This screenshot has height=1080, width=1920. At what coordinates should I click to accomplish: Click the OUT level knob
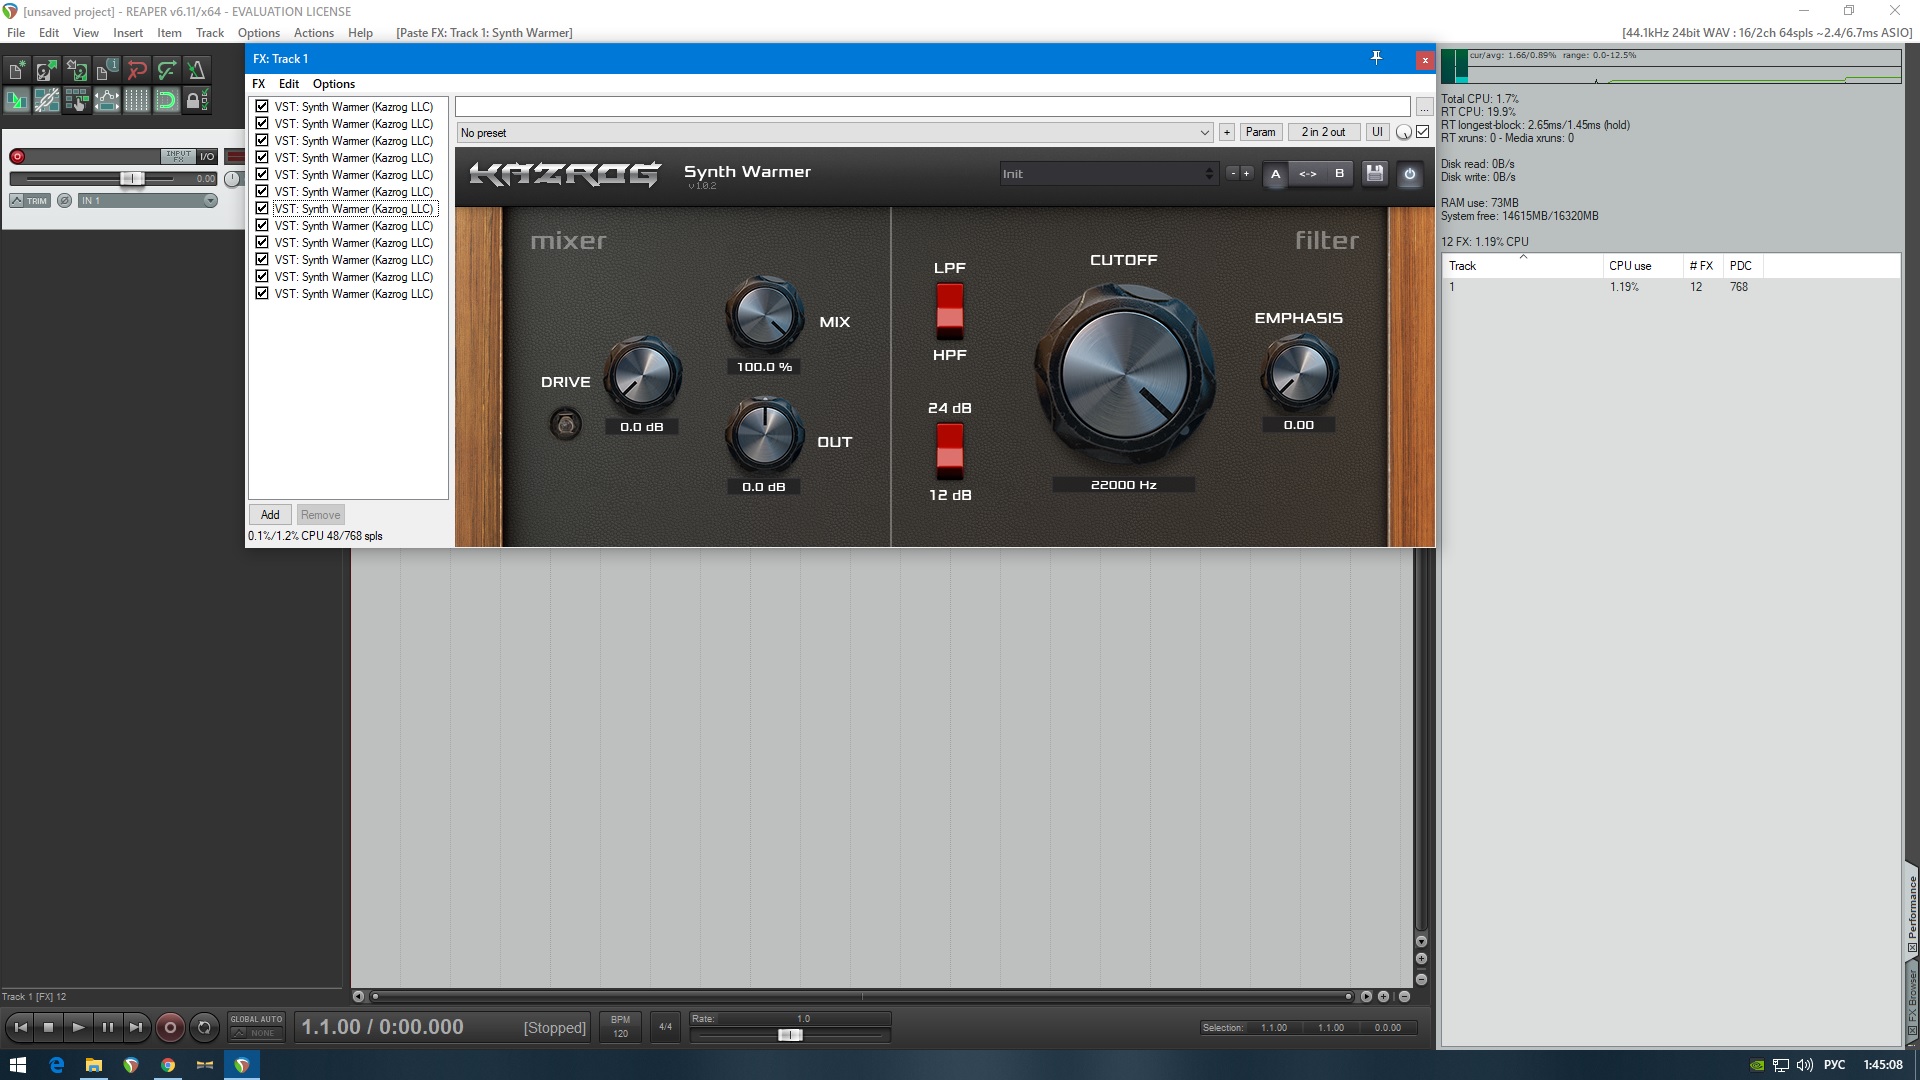(762, 440)
